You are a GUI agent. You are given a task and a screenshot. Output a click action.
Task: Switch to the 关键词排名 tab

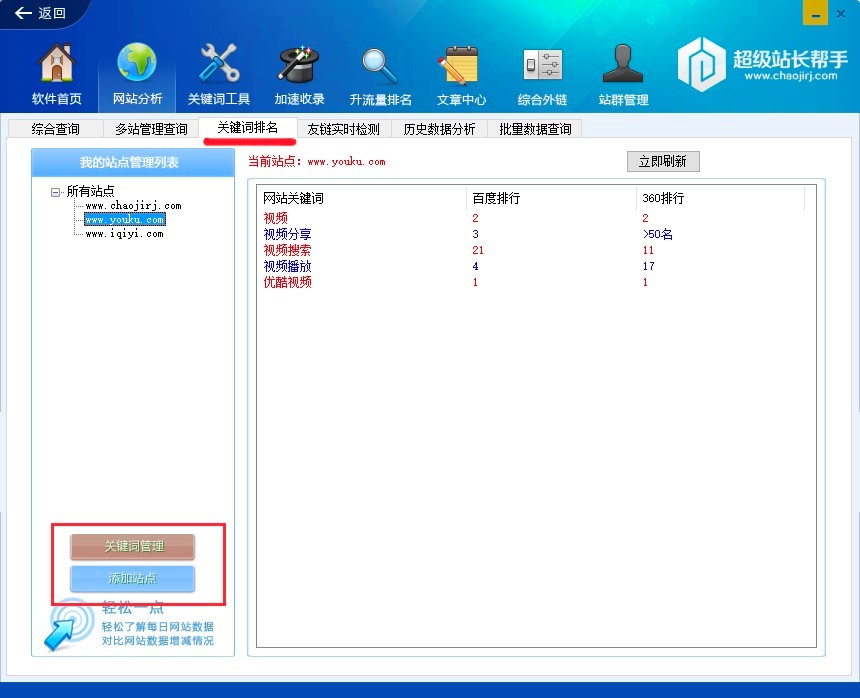pyautogui.click(x=247, y=127)
